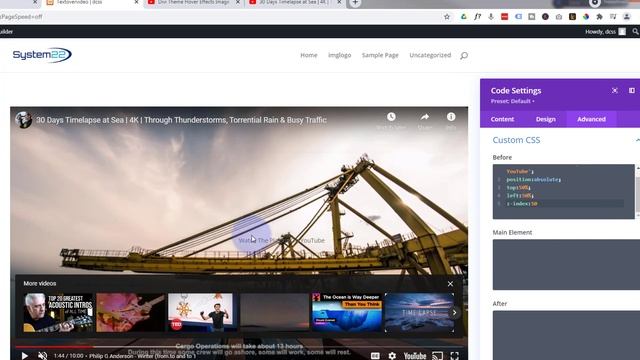Open the Preset: Default dropdown
This screenshot has width=640, height=360.
point(512,101)
